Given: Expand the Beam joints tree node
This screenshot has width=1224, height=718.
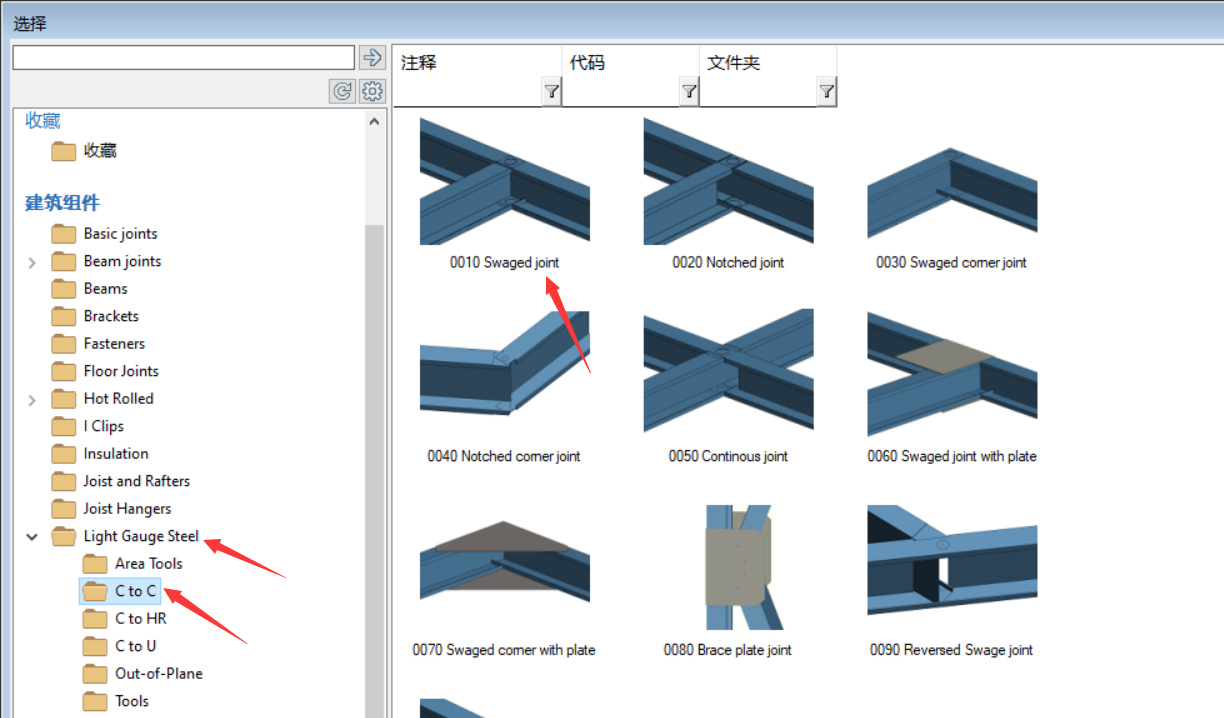Looking at the screenshot, I should pyautogui.click(x=32, y=262).
